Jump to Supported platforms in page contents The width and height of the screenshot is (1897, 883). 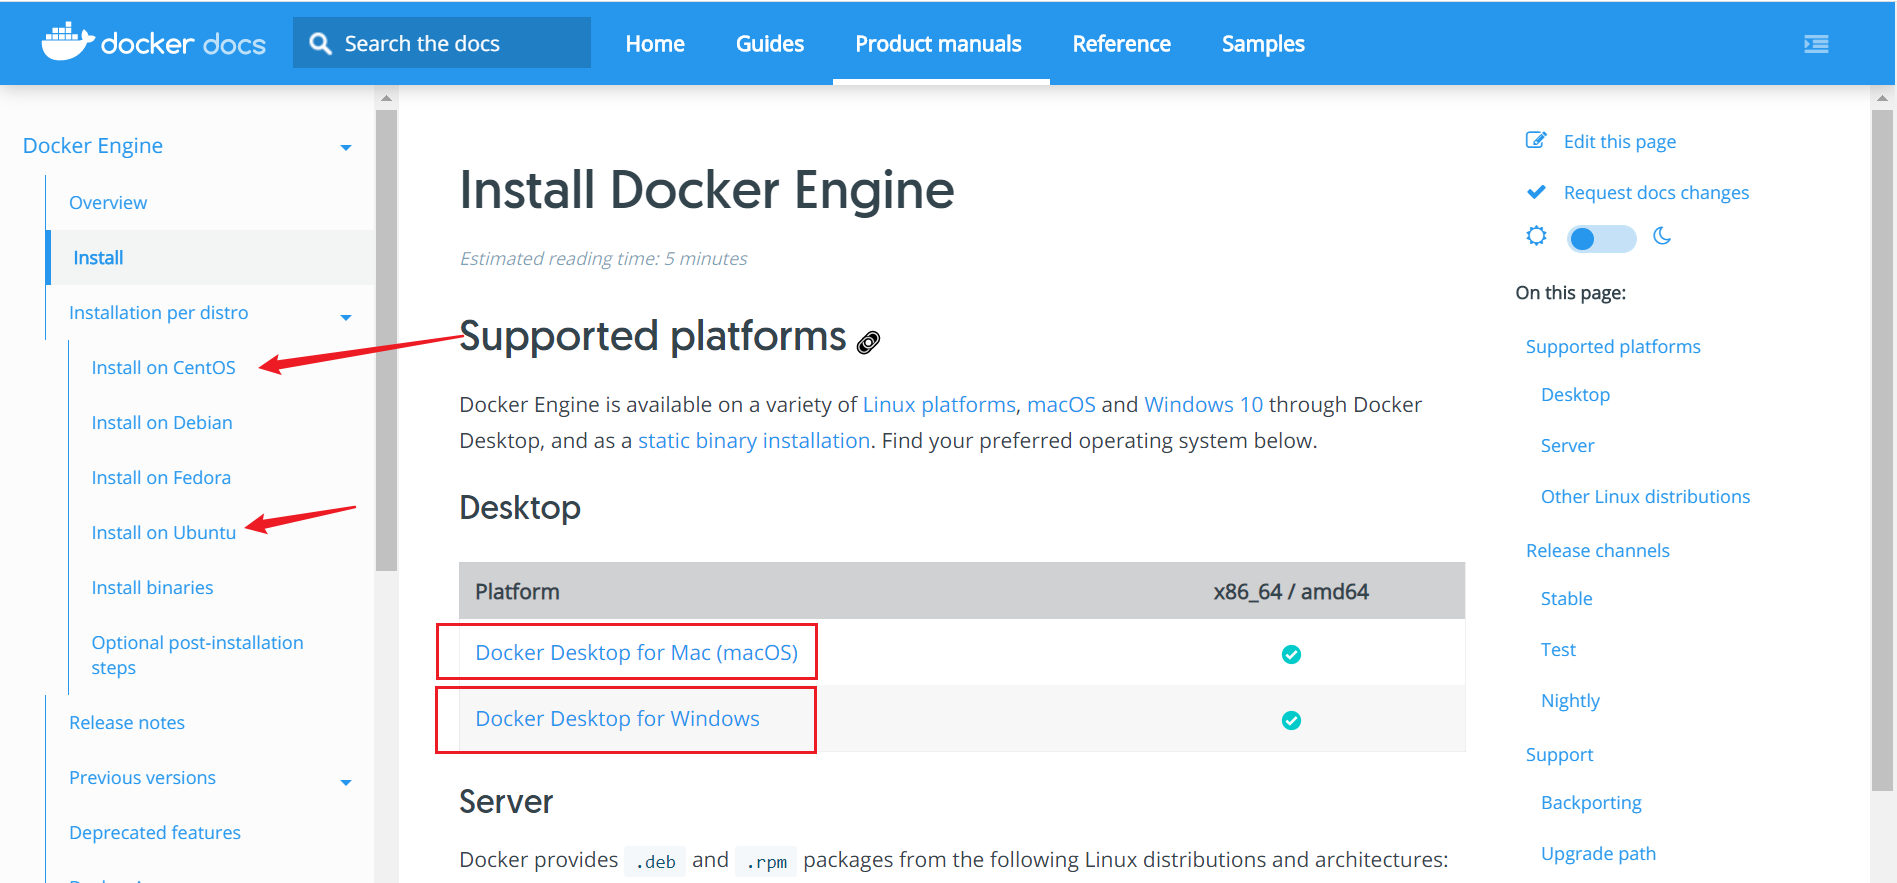pos(1613,347)
